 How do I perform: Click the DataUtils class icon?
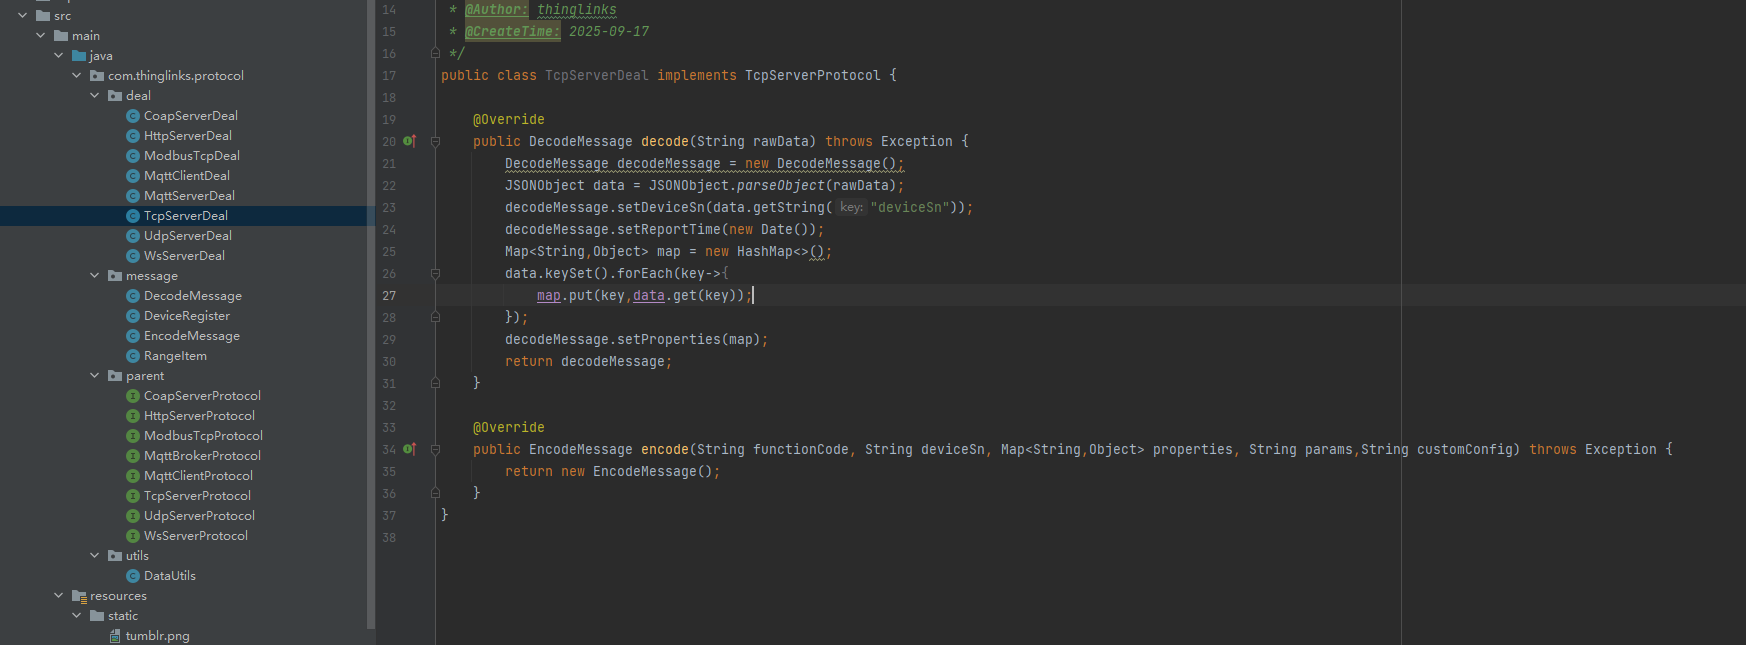(133, 576)
